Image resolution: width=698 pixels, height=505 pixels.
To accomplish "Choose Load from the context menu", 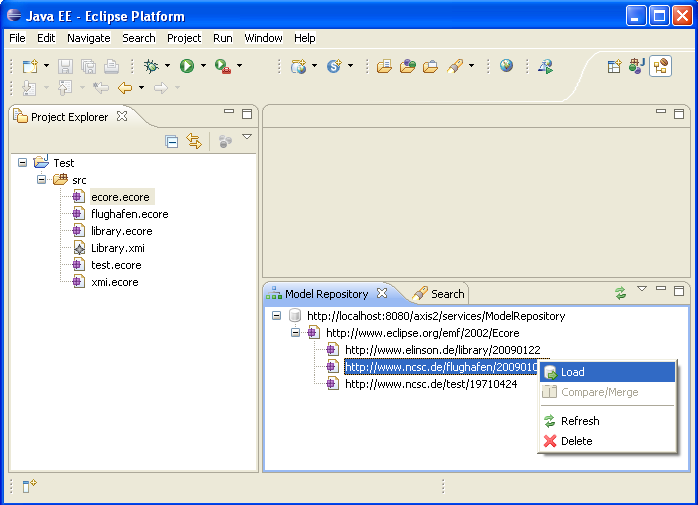I will [607, 372].
